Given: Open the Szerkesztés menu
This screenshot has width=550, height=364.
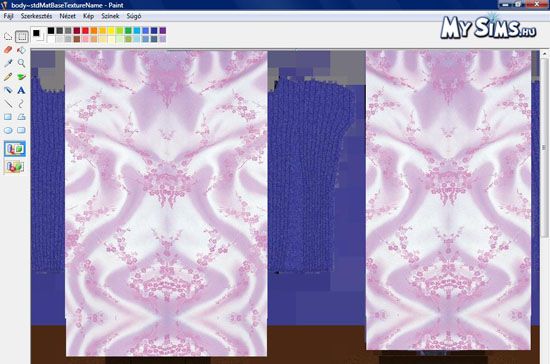Looking at the screenshot, I should 36,16.
